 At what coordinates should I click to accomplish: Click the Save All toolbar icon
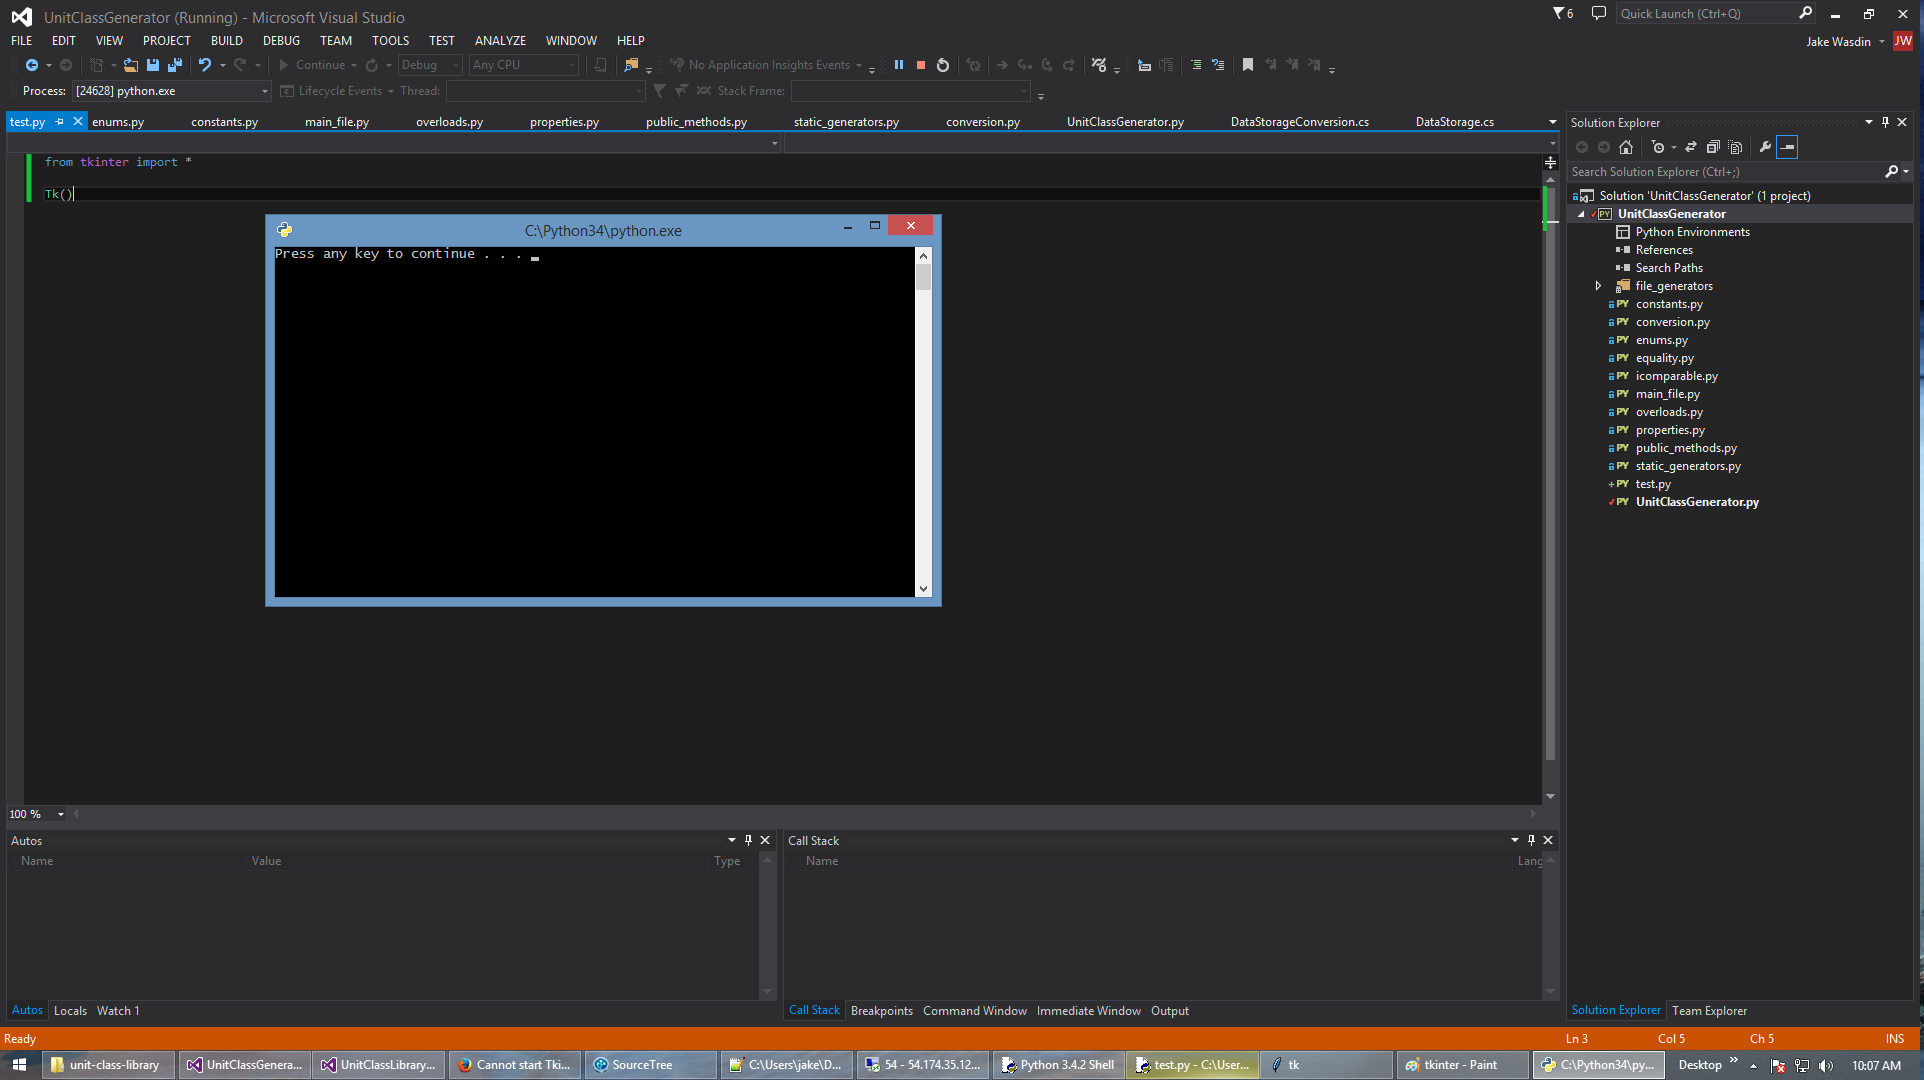click(x=175, y=64)
